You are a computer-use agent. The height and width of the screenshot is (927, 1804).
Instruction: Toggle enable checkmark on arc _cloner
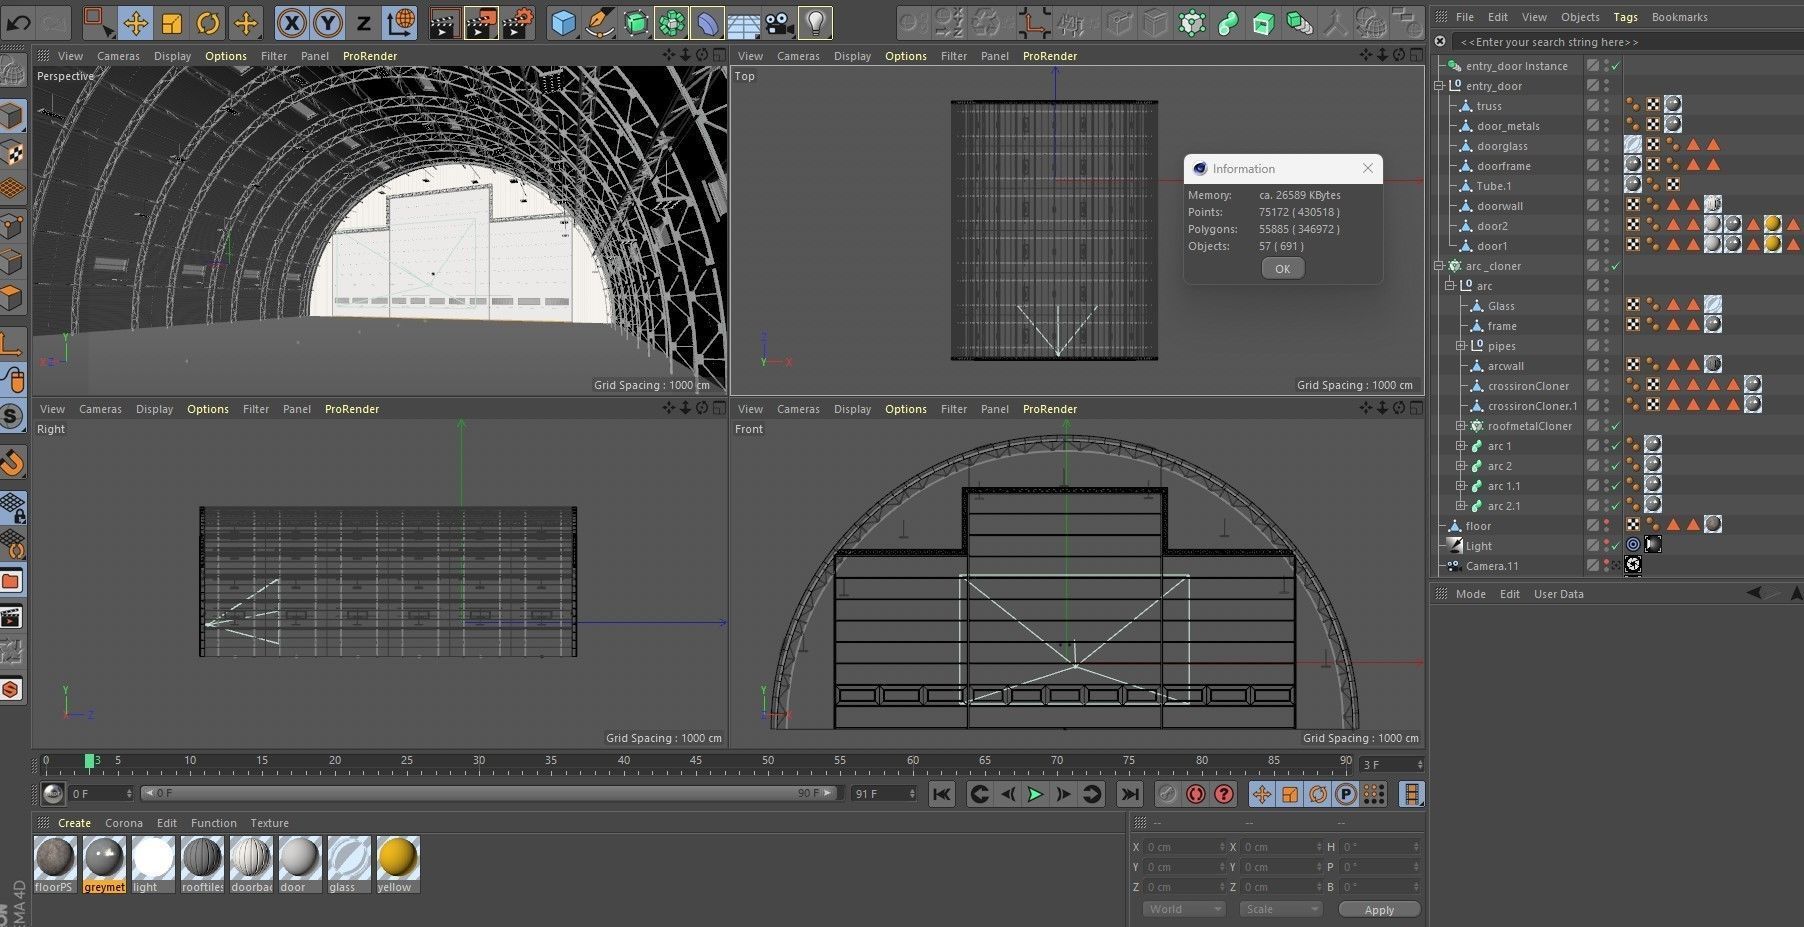tap(1616, 266)
